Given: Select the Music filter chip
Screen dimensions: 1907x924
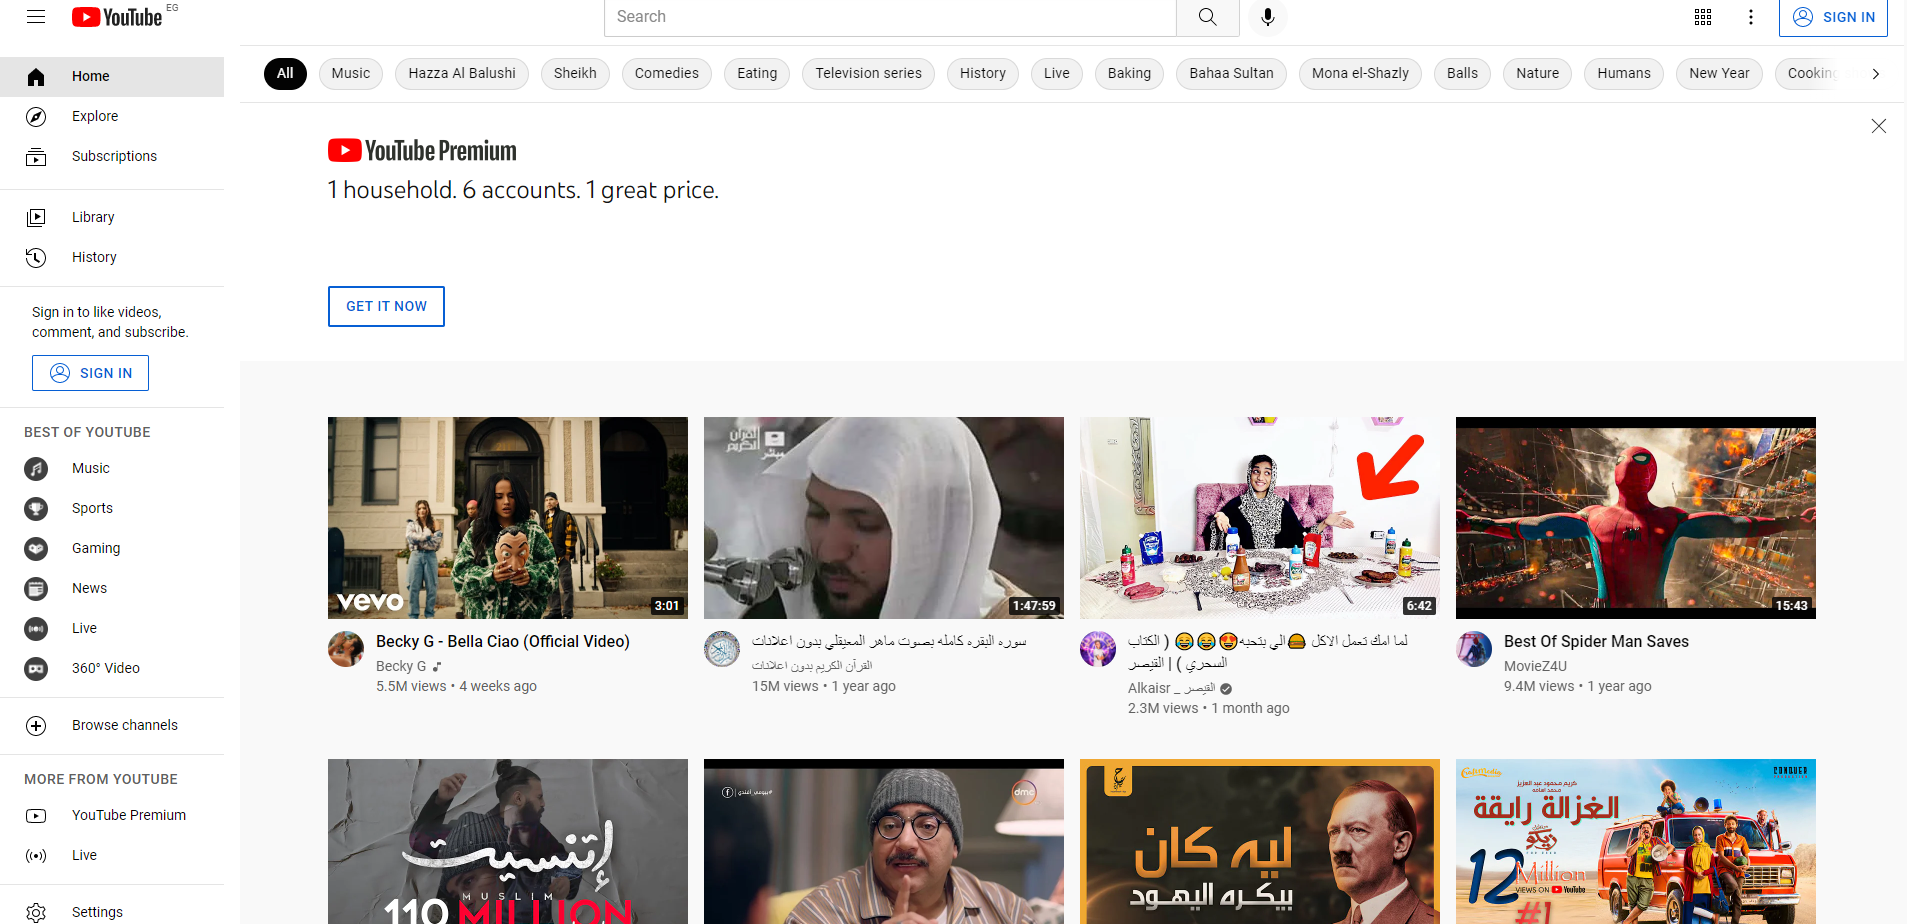Looking at the screenshot, I should point(351,74).
